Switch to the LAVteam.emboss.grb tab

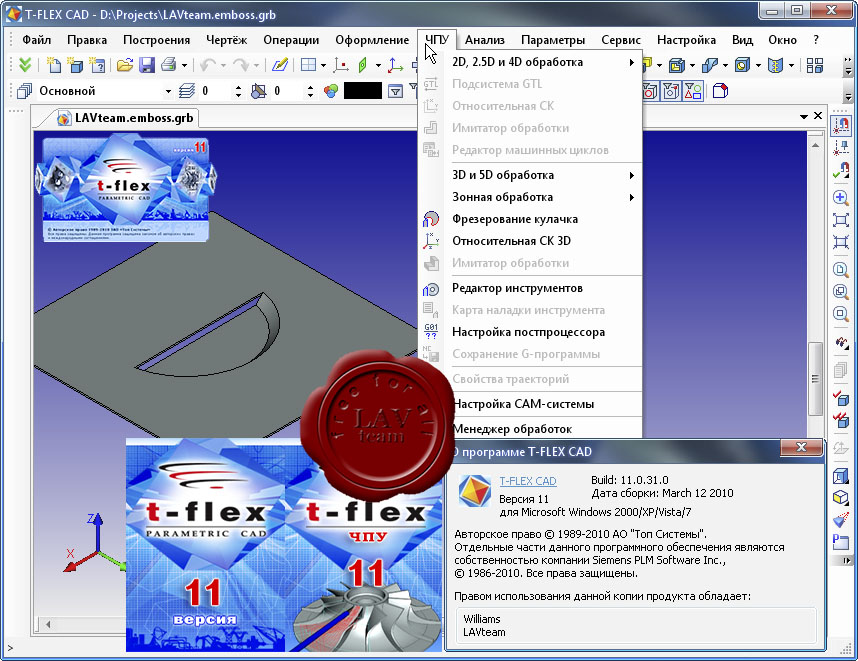click(x=126, y=118)
